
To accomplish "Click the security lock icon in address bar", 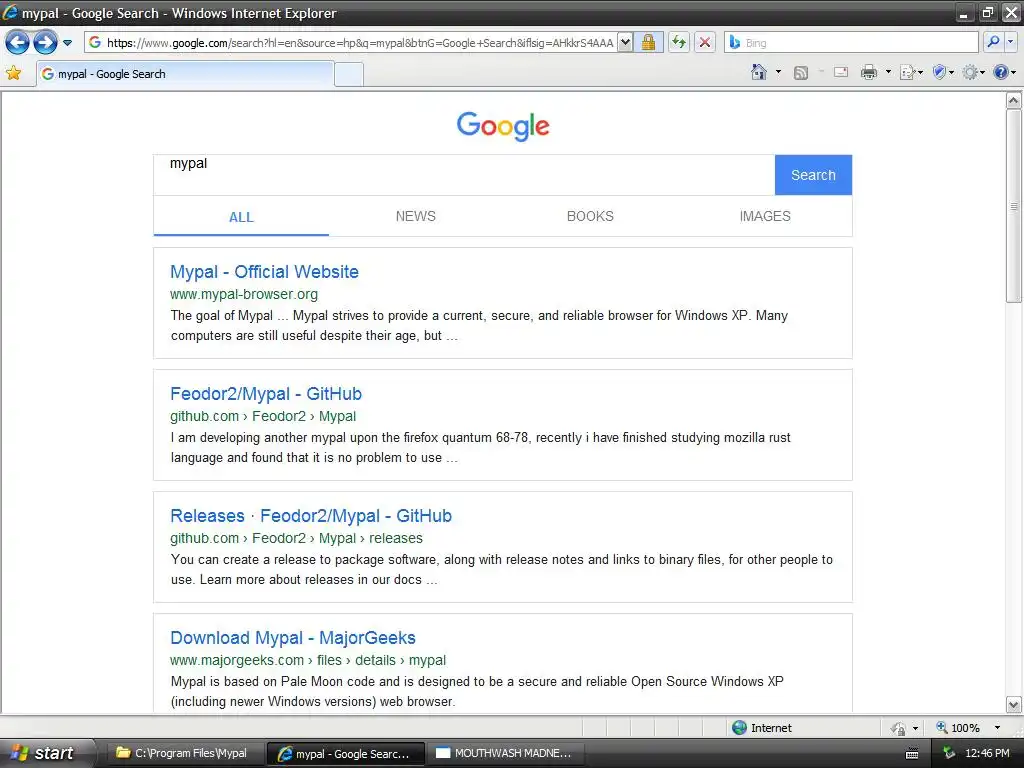I will coord(648,43).
